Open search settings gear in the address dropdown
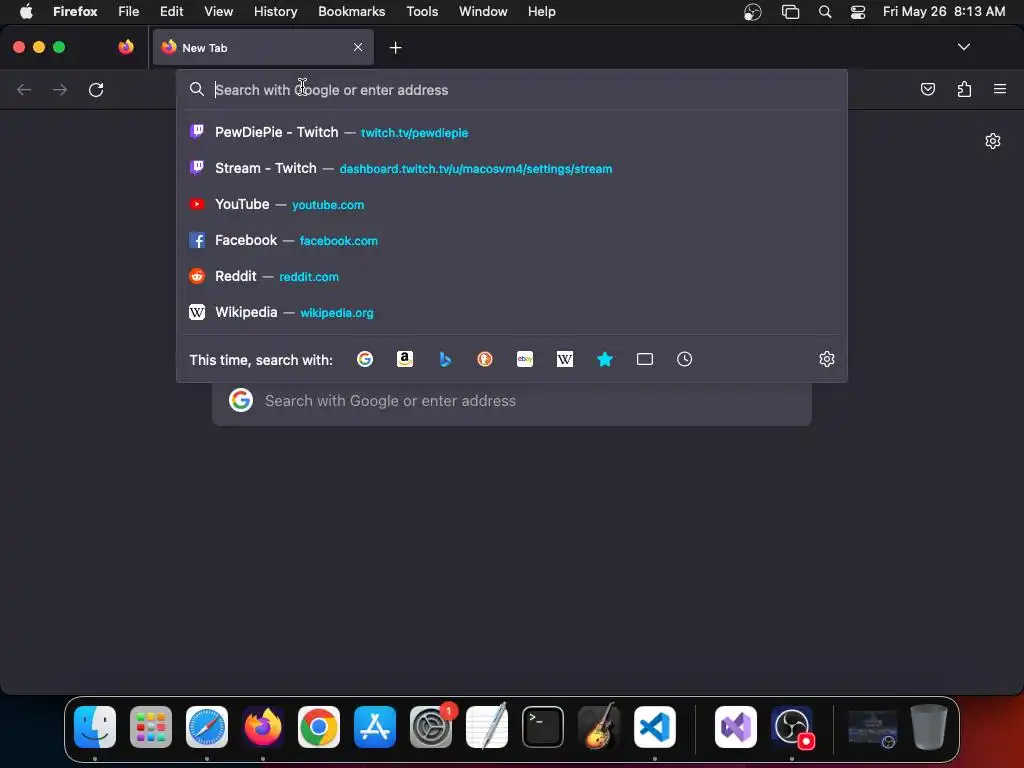1024x768 pixels. pos(827,359)
